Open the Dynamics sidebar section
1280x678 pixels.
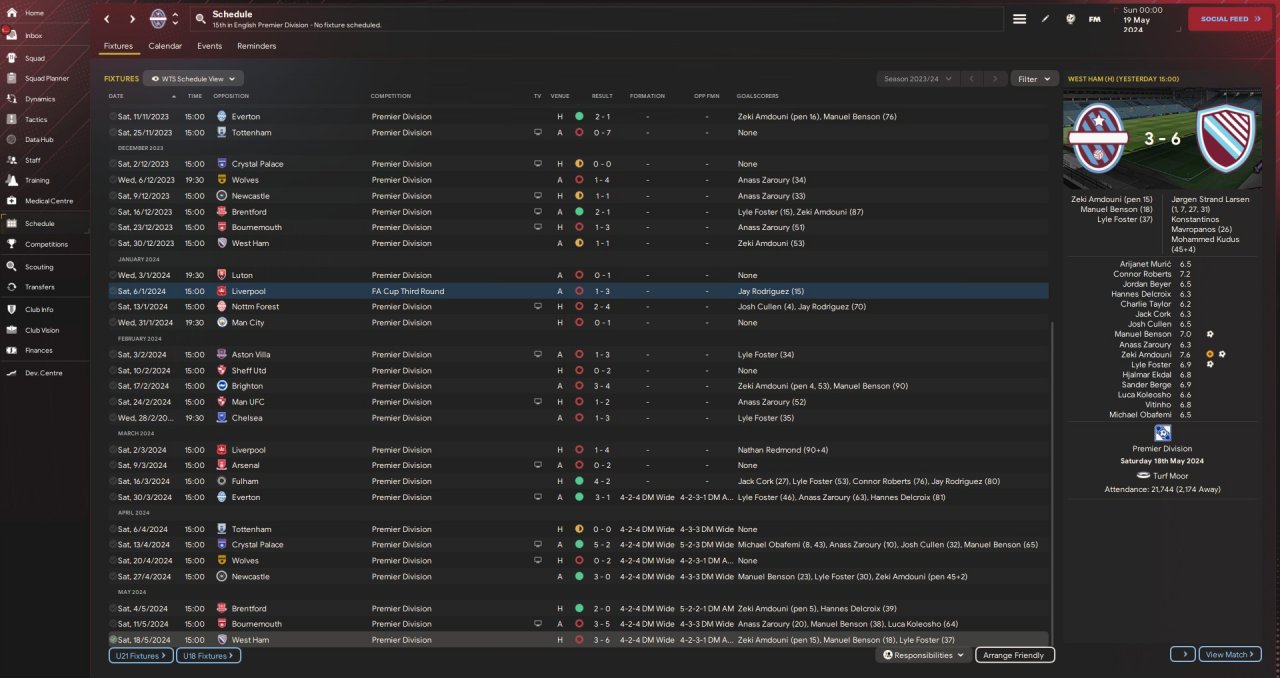(44, 99)
